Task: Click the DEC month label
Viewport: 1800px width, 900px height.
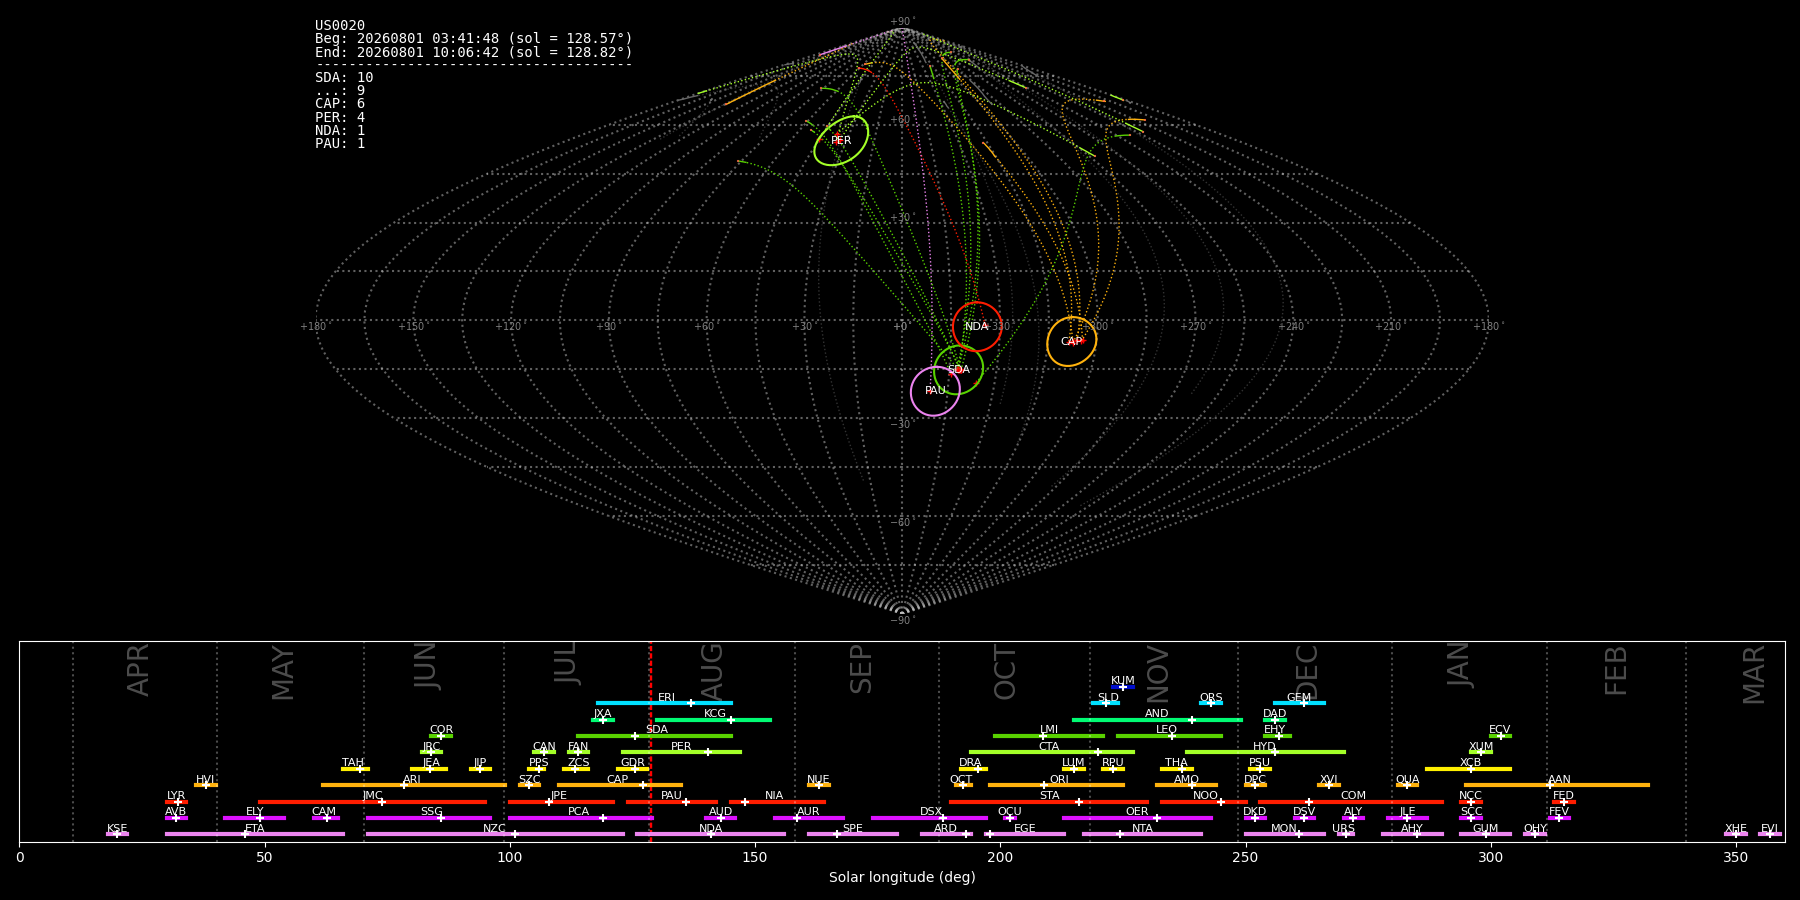Action: (1307, 672)
